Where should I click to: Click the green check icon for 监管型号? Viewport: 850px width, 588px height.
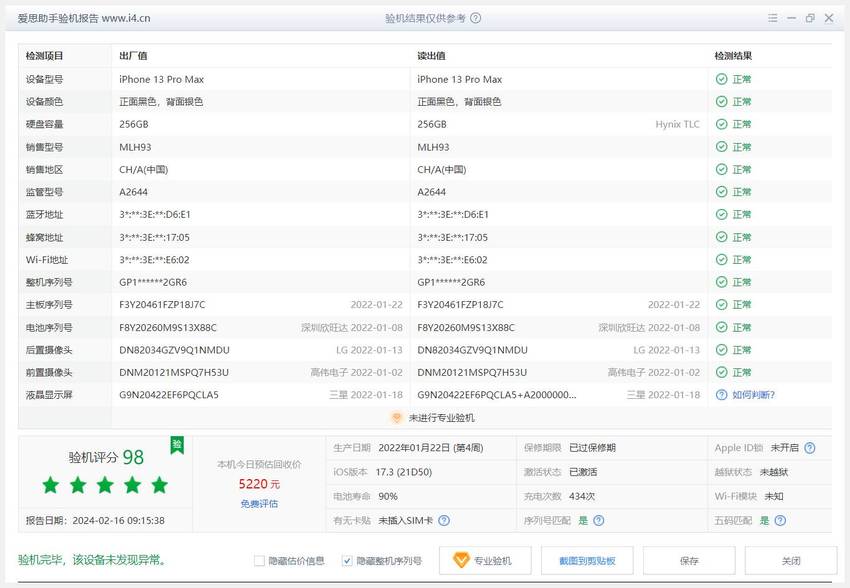[x=722, y=192]
